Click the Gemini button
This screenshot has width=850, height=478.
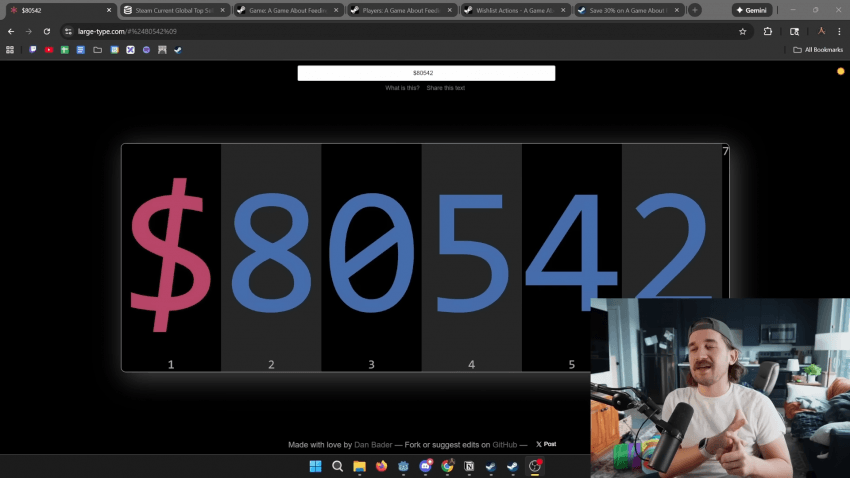coord(752,10)
